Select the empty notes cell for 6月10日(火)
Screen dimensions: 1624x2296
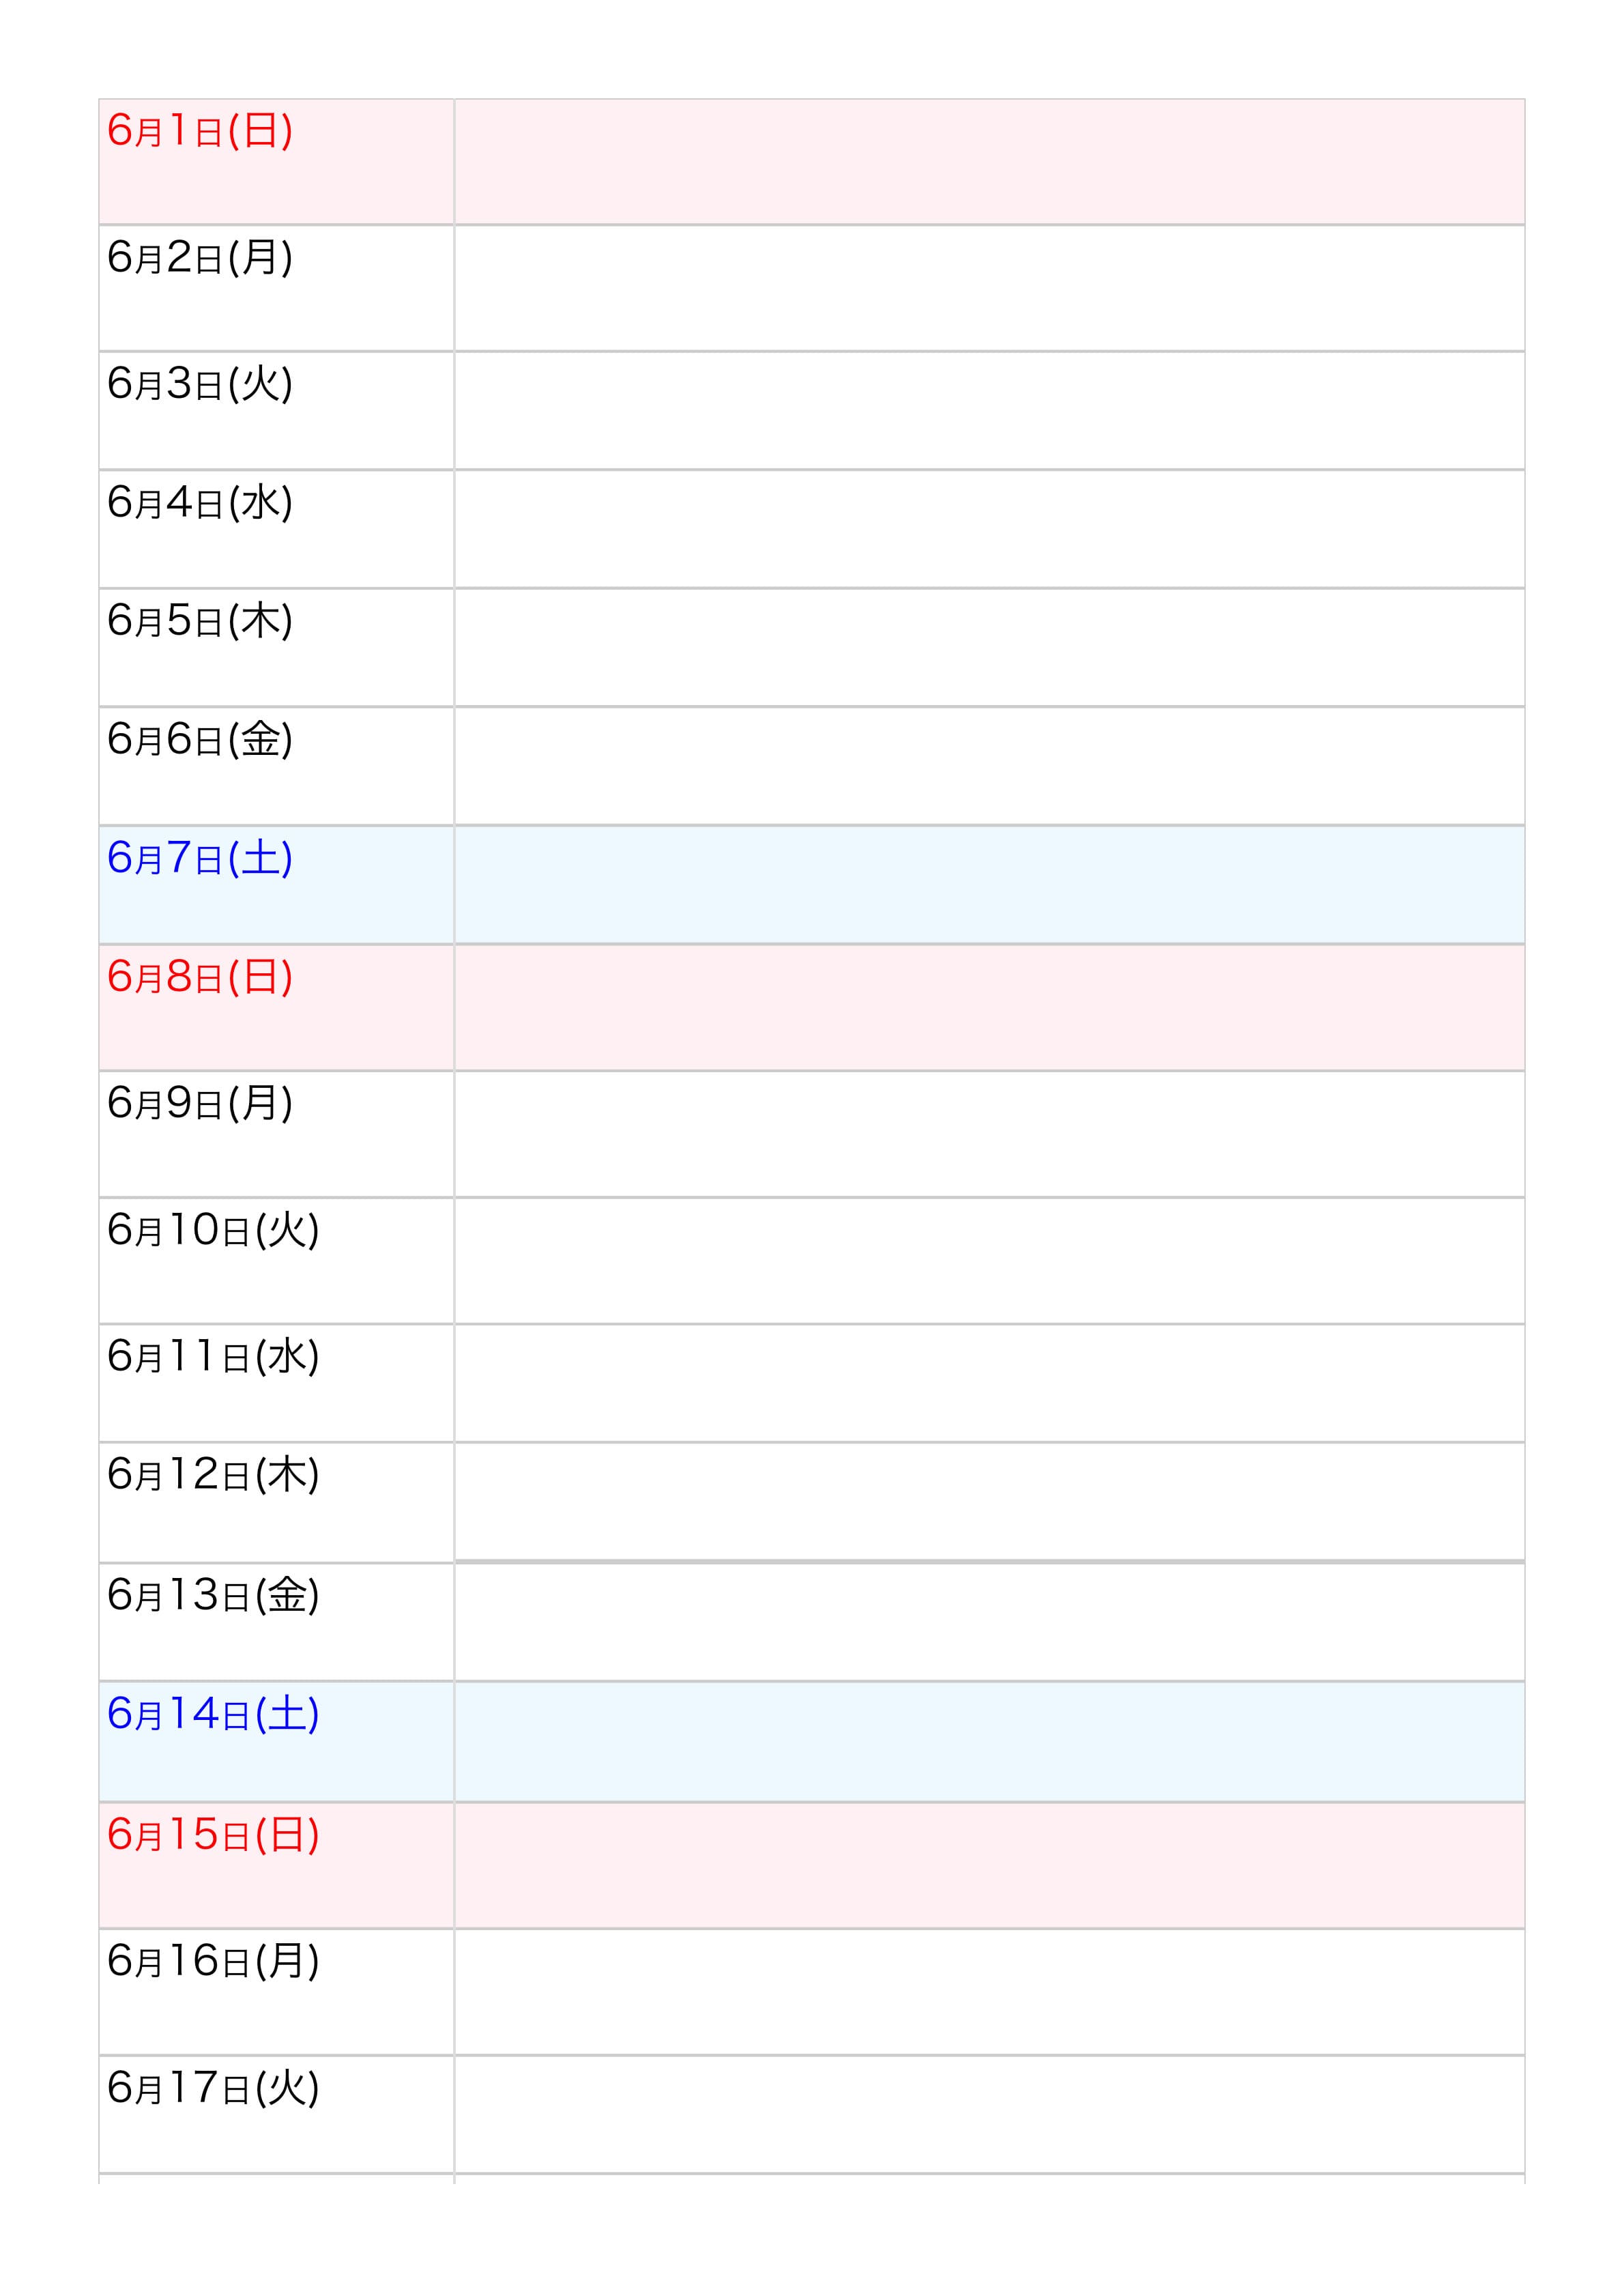point(989,1260)
